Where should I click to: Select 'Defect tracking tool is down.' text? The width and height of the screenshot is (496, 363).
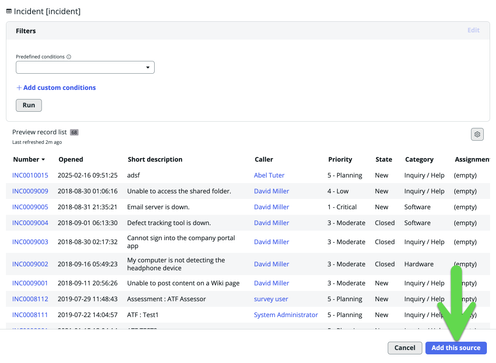[169, 223]
